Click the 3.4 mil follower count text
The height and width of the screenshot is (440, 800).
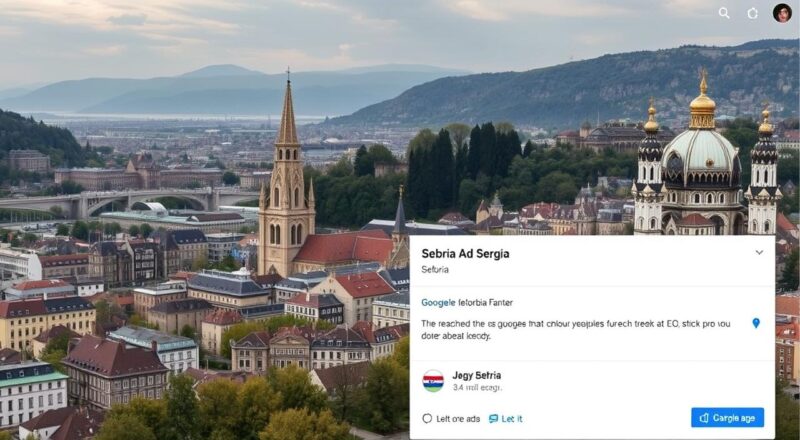point(477,387)
